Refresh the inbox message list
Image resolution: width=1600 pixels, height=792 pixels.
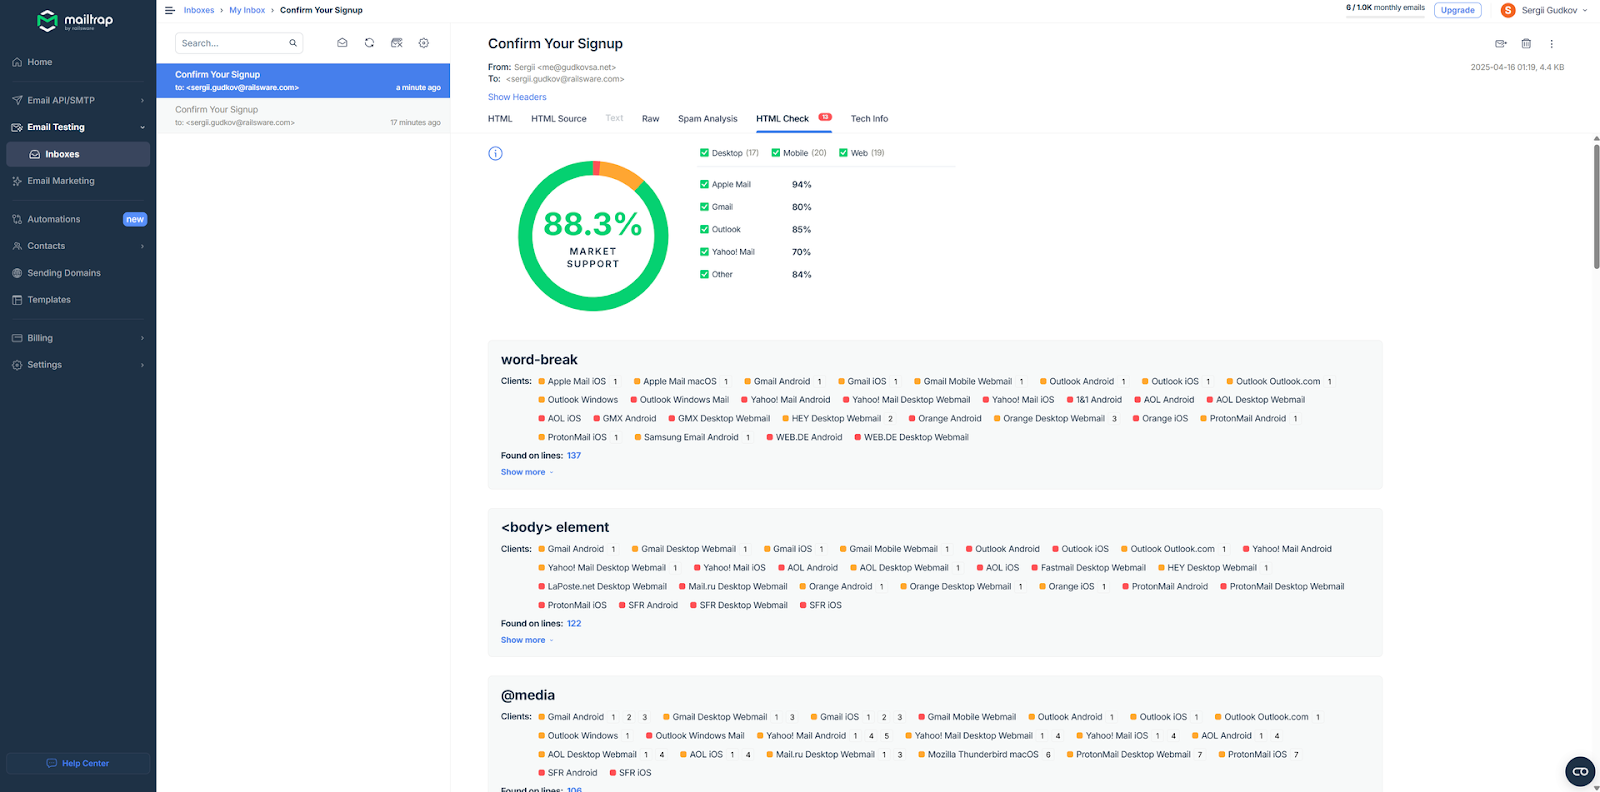(369, 43)
